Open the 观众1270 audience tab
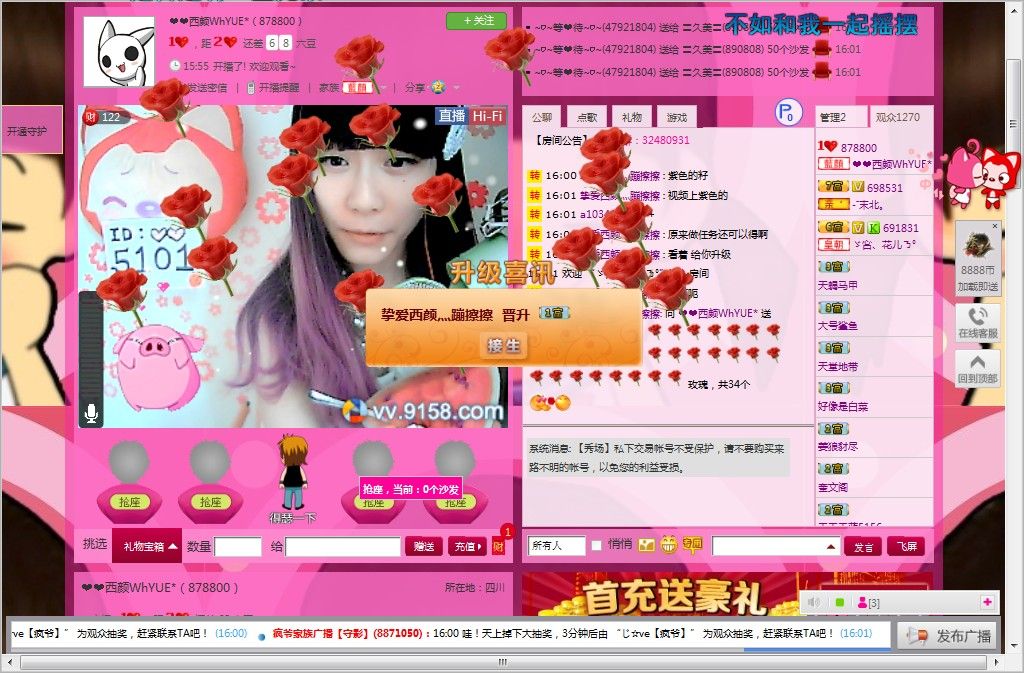1024x673 pixels. coord(899,117)
